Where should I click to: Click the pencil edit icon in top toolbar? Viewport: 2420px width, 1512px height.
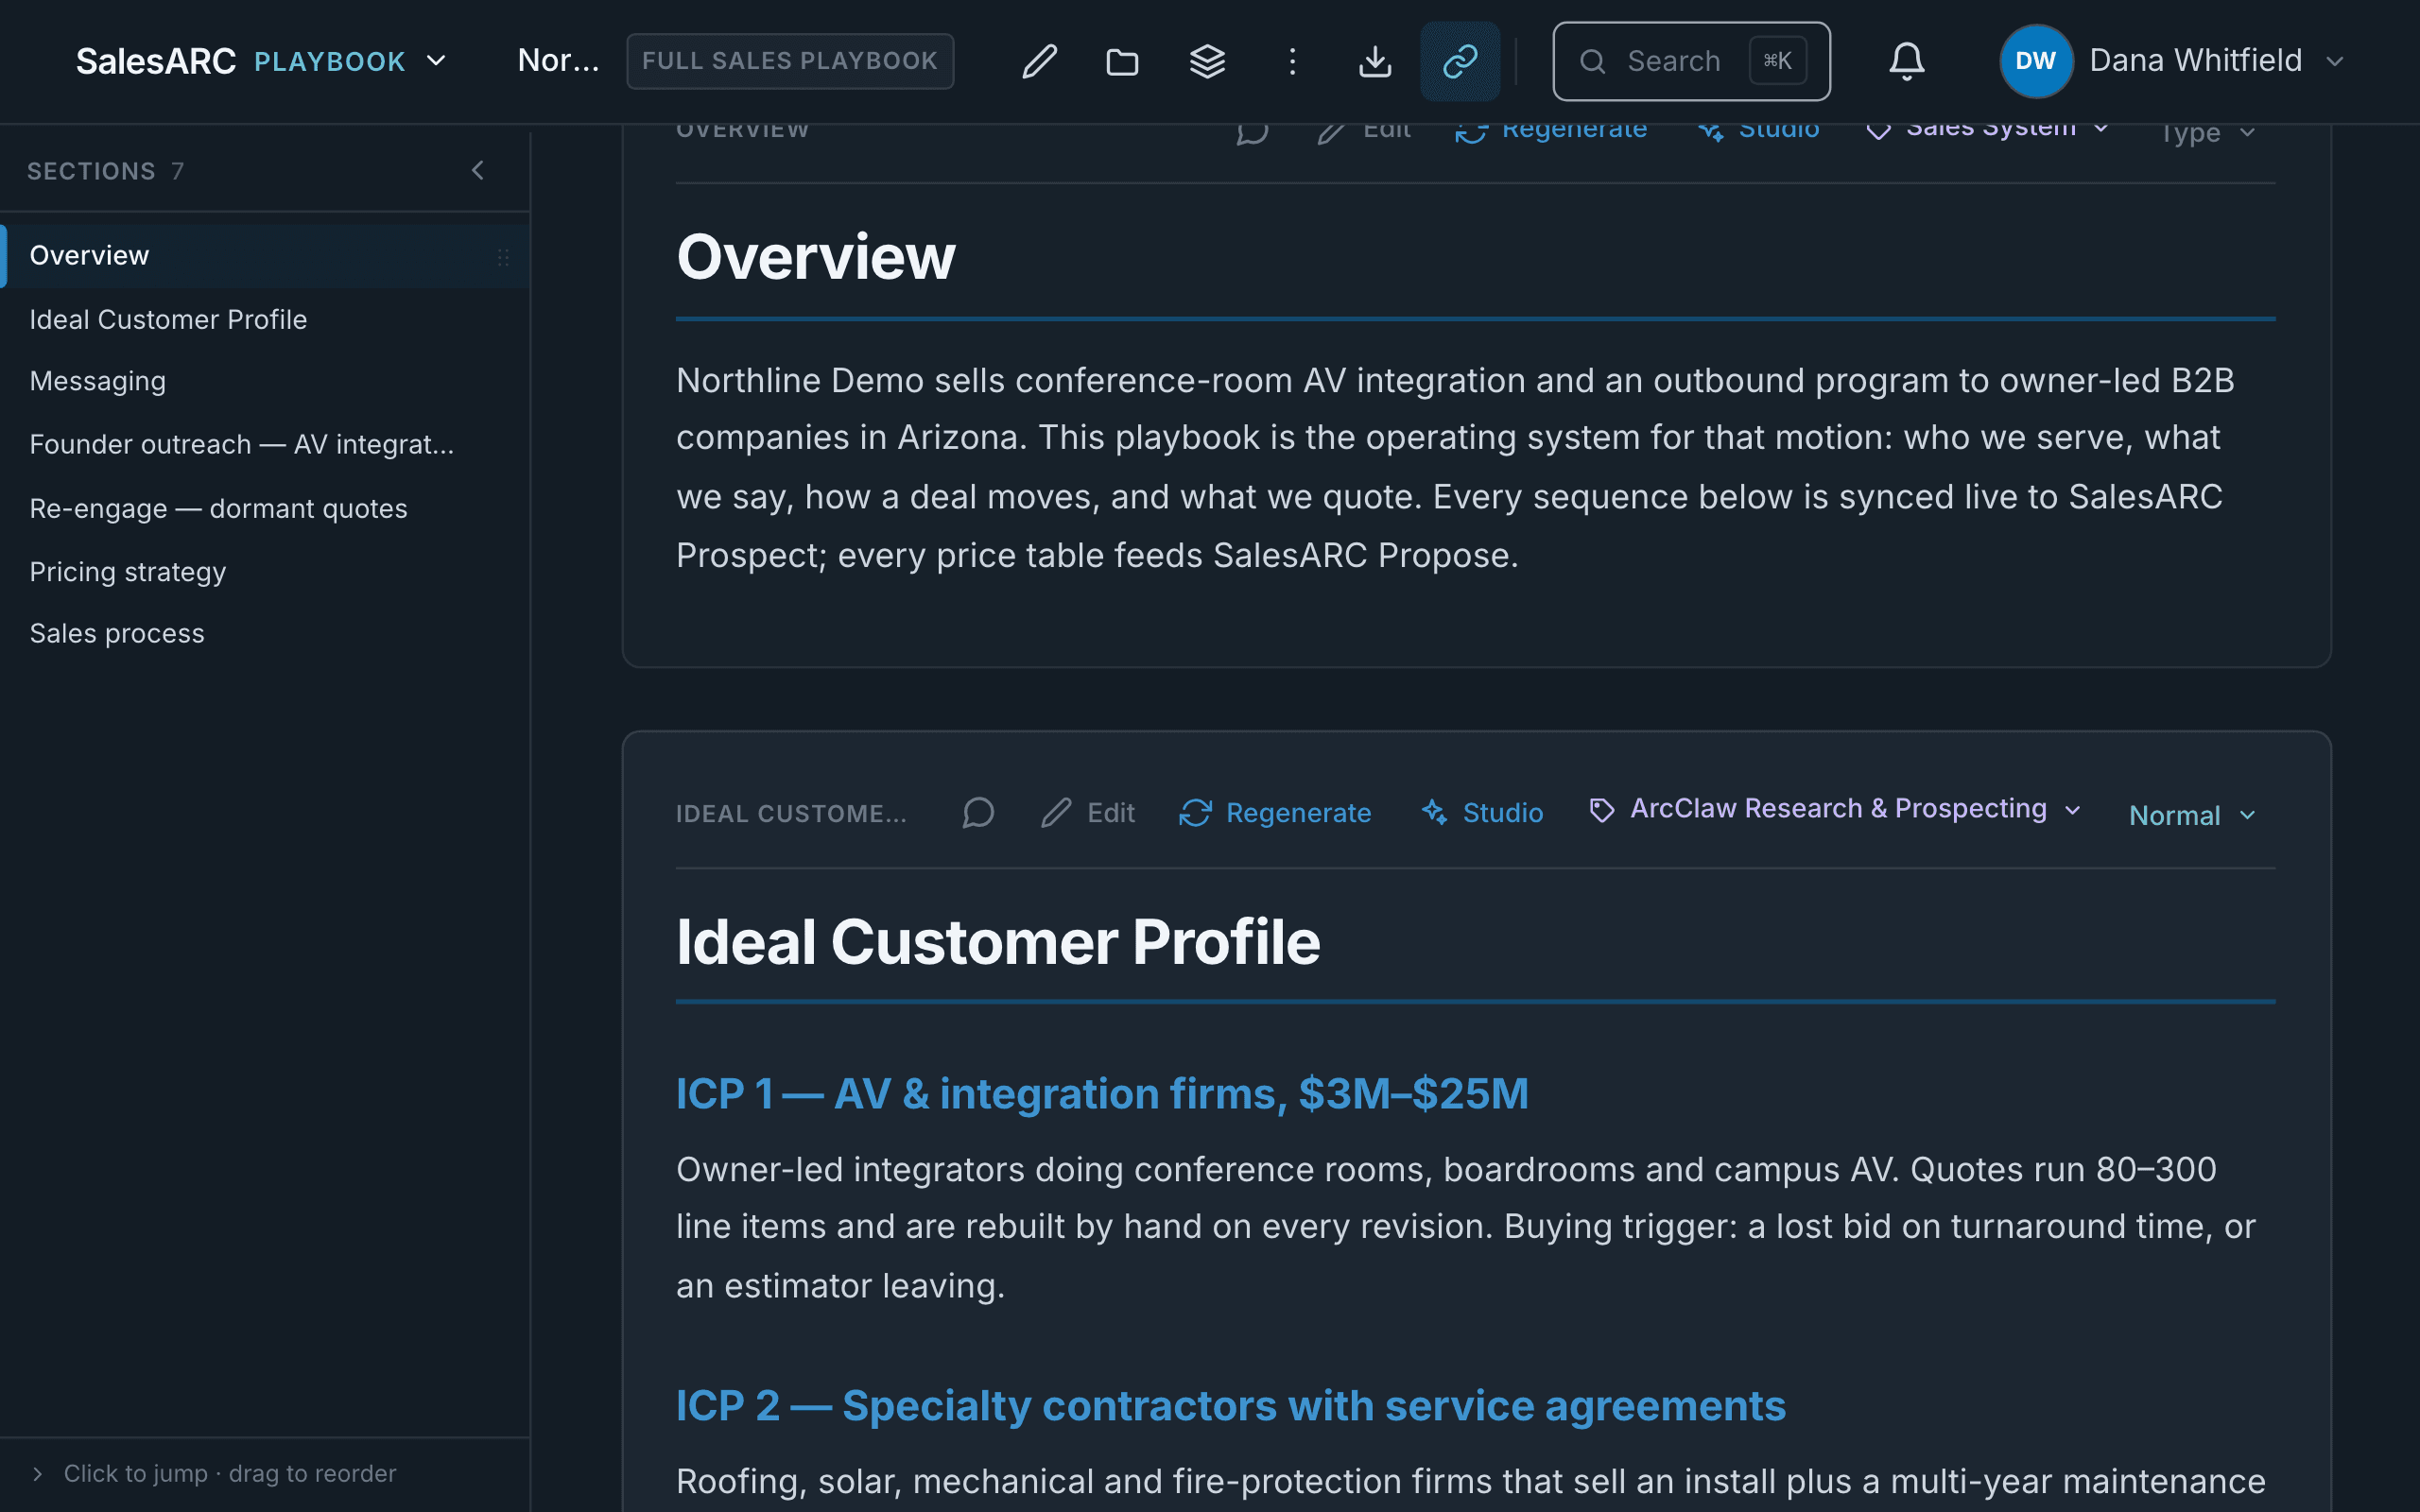pos(1039,61)
